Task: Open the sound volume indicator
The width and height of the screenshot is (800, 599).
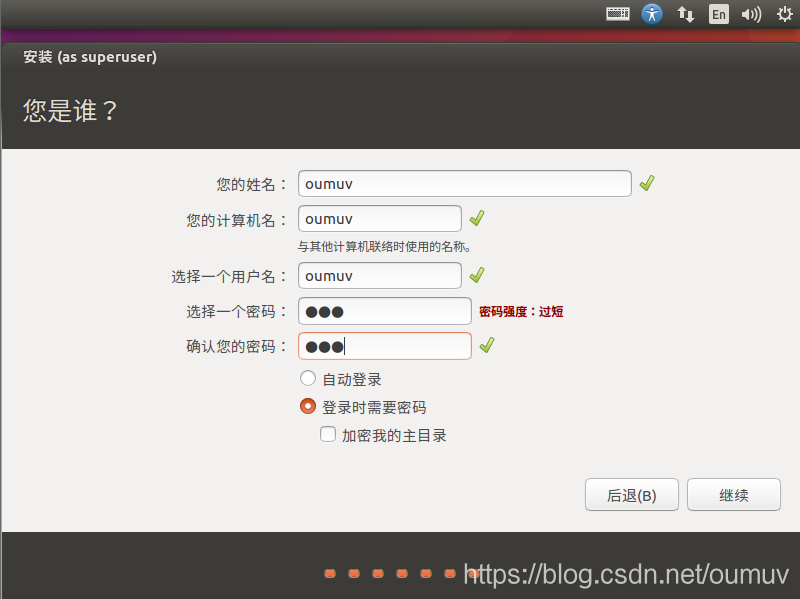Action: pos(751,14)
